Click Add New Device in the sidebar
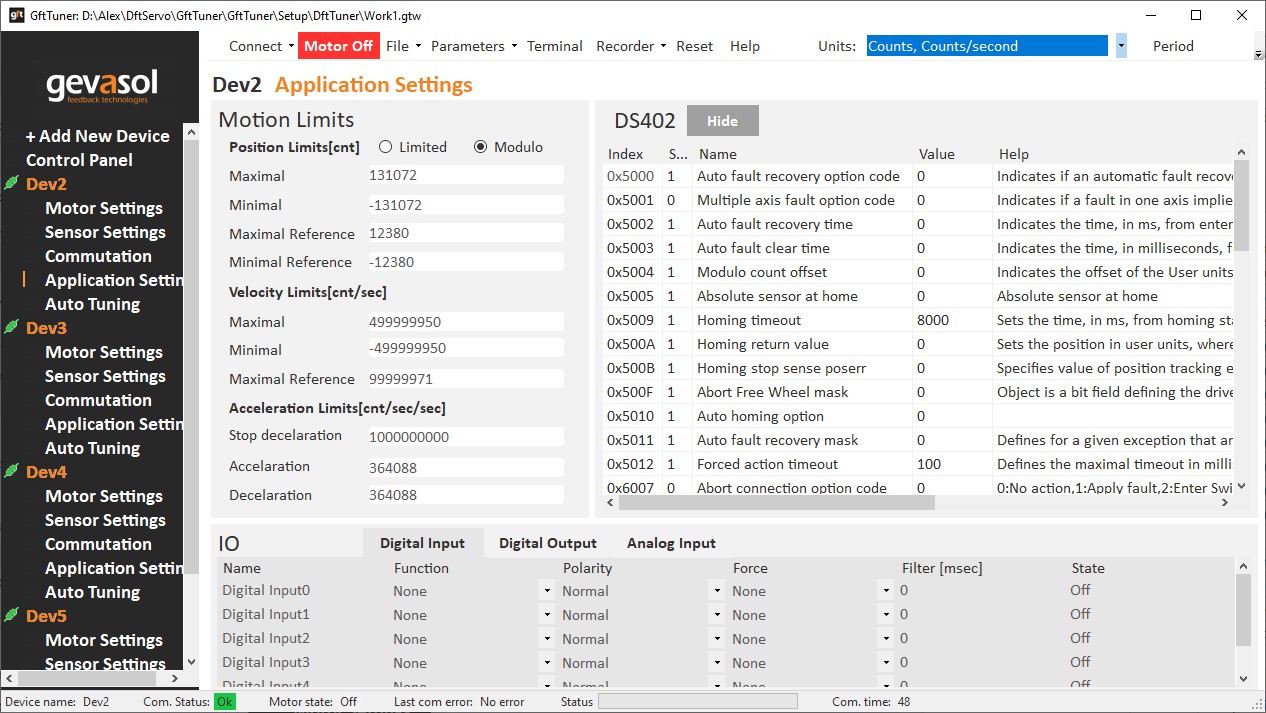Screen dimensions: 1266x713 98,136
